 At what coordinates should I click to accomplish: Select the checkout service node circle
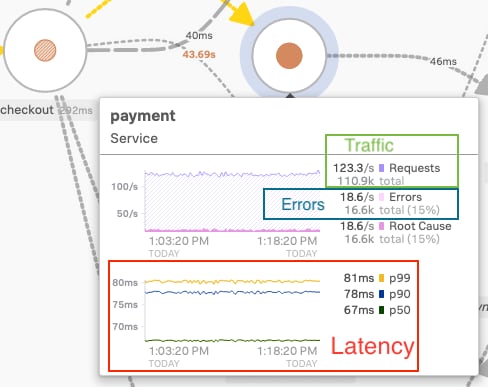tap(45, 50)
